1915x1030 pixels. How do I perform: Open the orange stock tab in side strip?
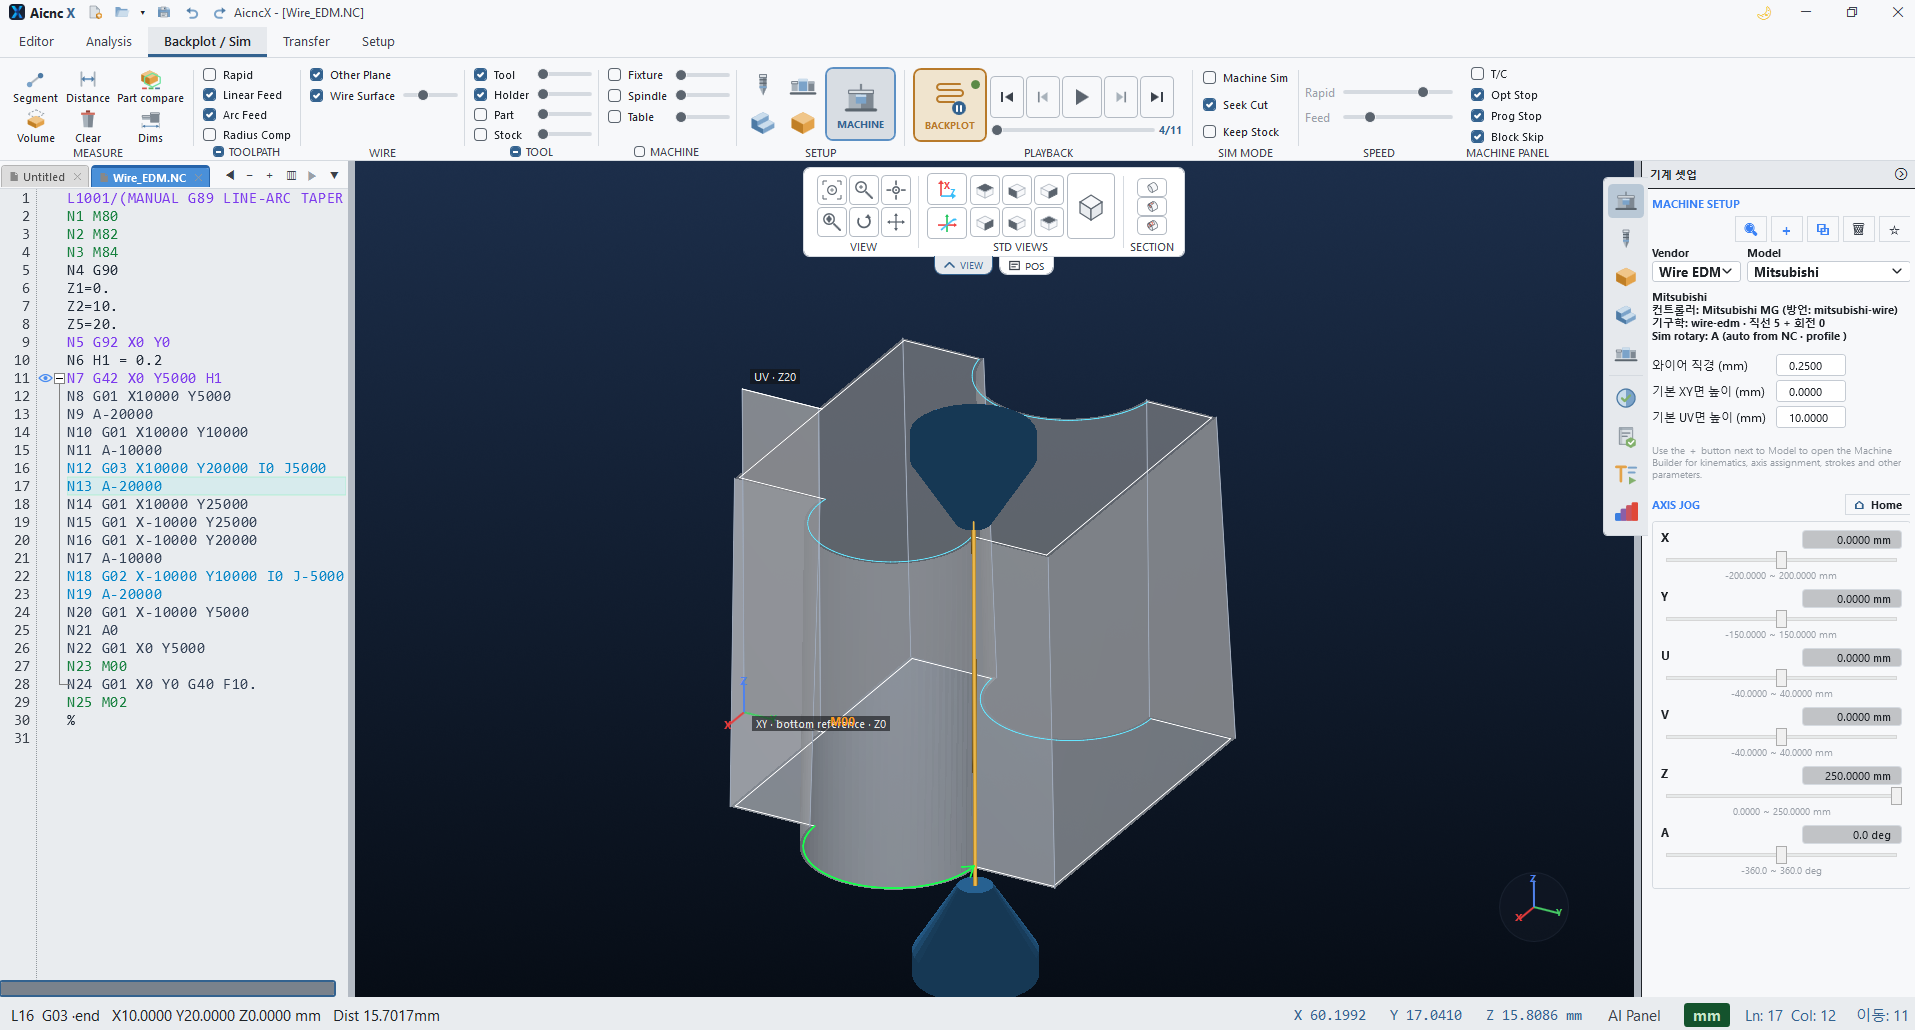click(1626, 277)
